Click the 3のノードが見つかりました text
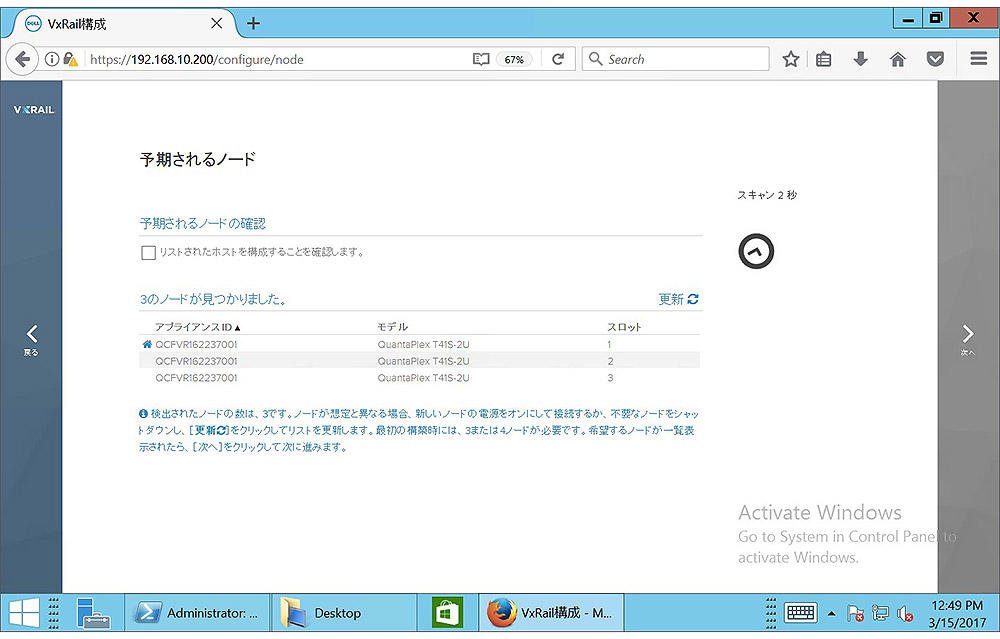Image resolution: width=1000 pixels, height=639 pixels. tap(213, 299)
